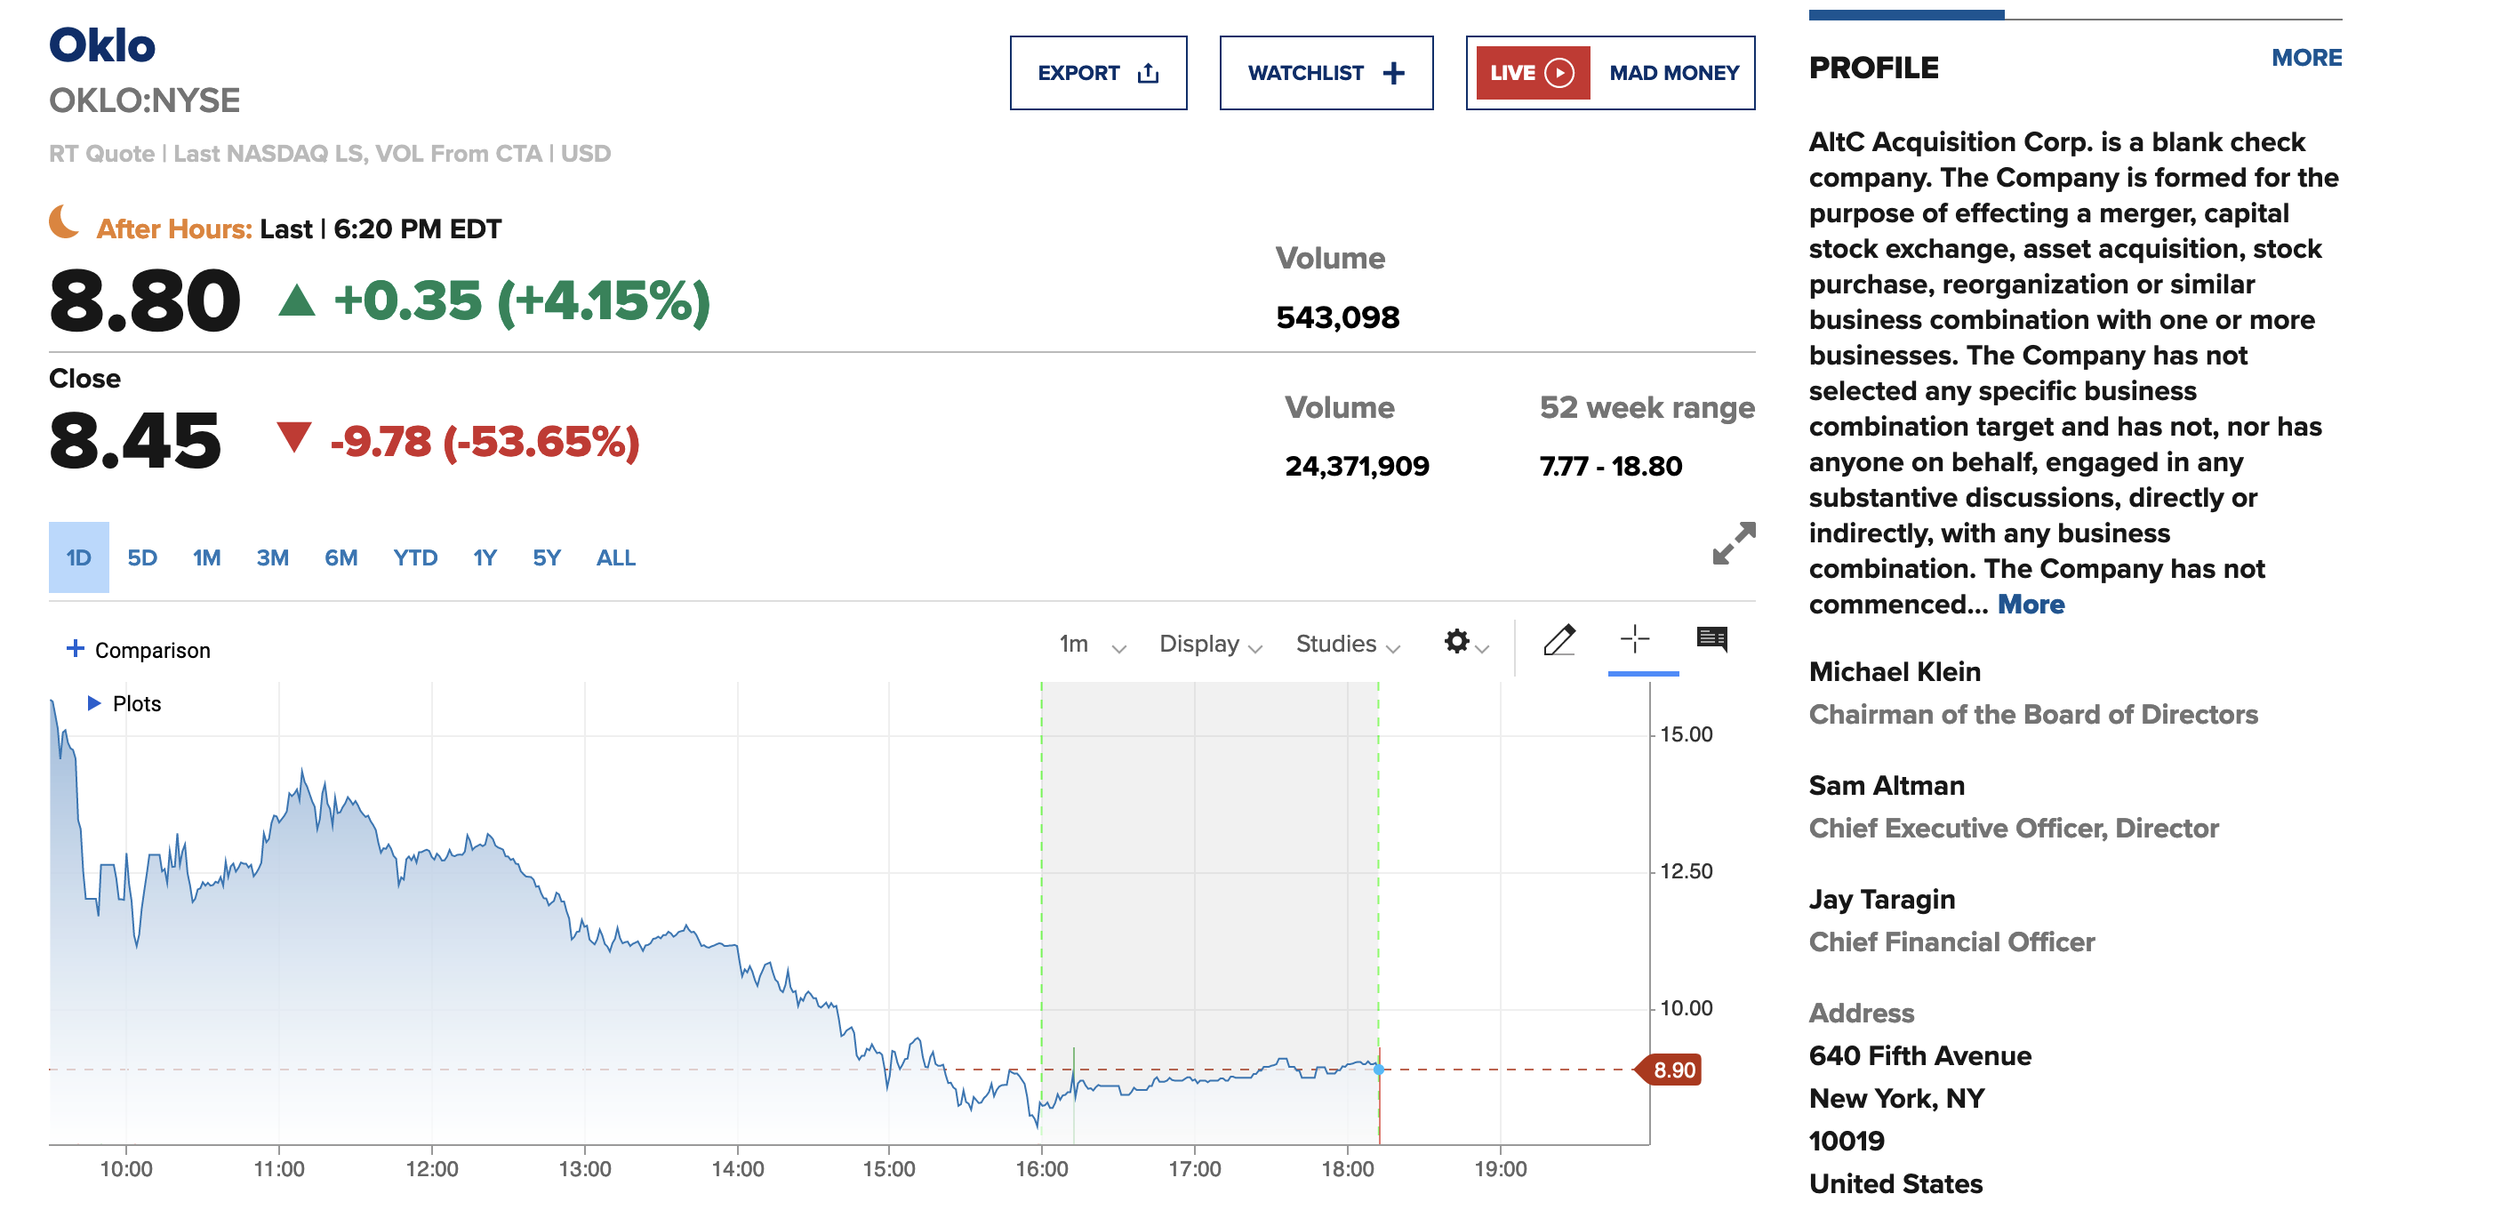Expand chart to full screen

(1733, 543)
